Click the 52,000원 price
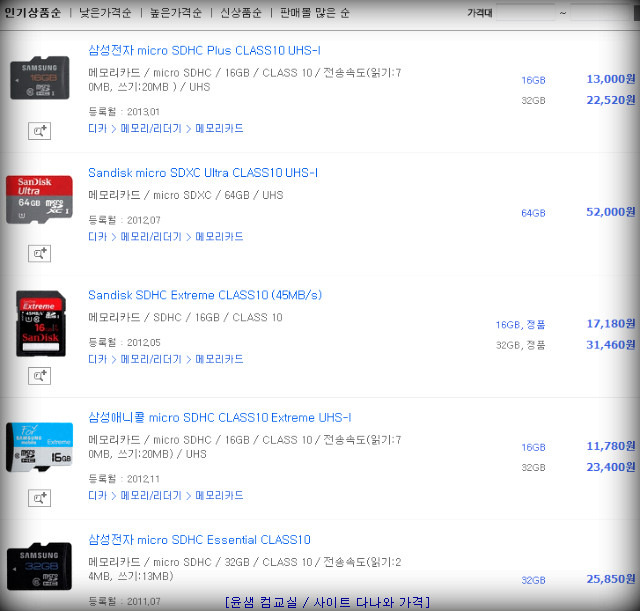Viewport: 640px width, 611px height. [611, 212]
